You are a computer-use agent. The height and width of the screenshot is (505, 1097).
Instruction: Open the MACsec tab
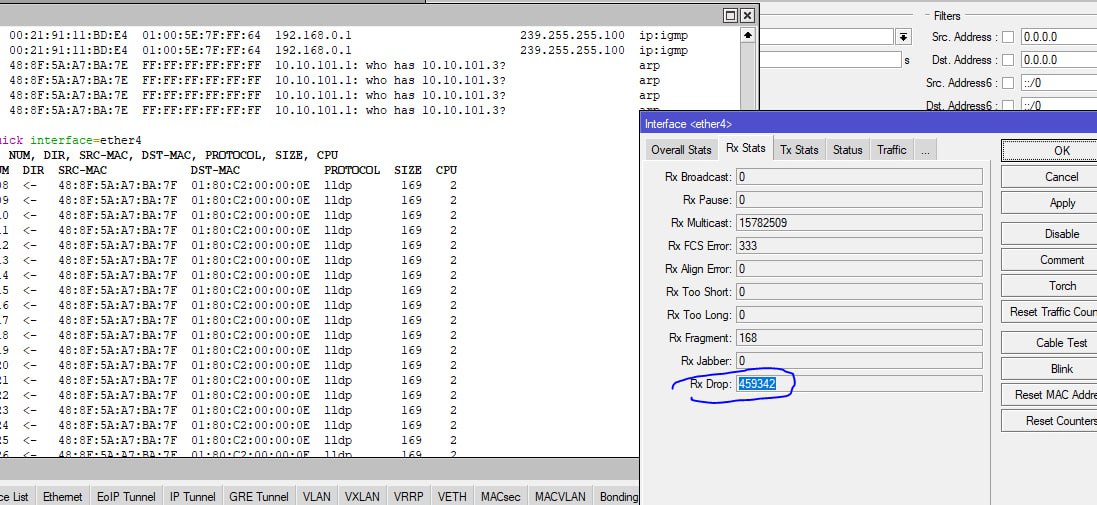click(500, 497)
